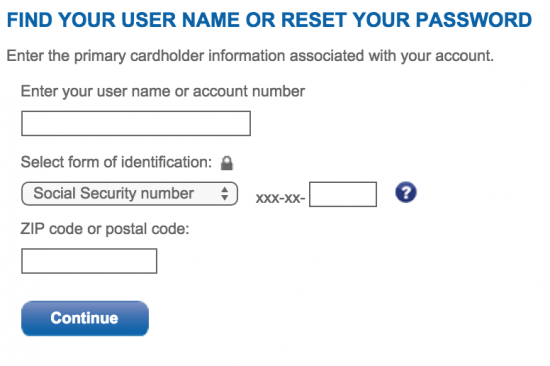Click the "Find Your User Name" heading
The height and width of the screenshot is (366, 550).
click(123, 20)
